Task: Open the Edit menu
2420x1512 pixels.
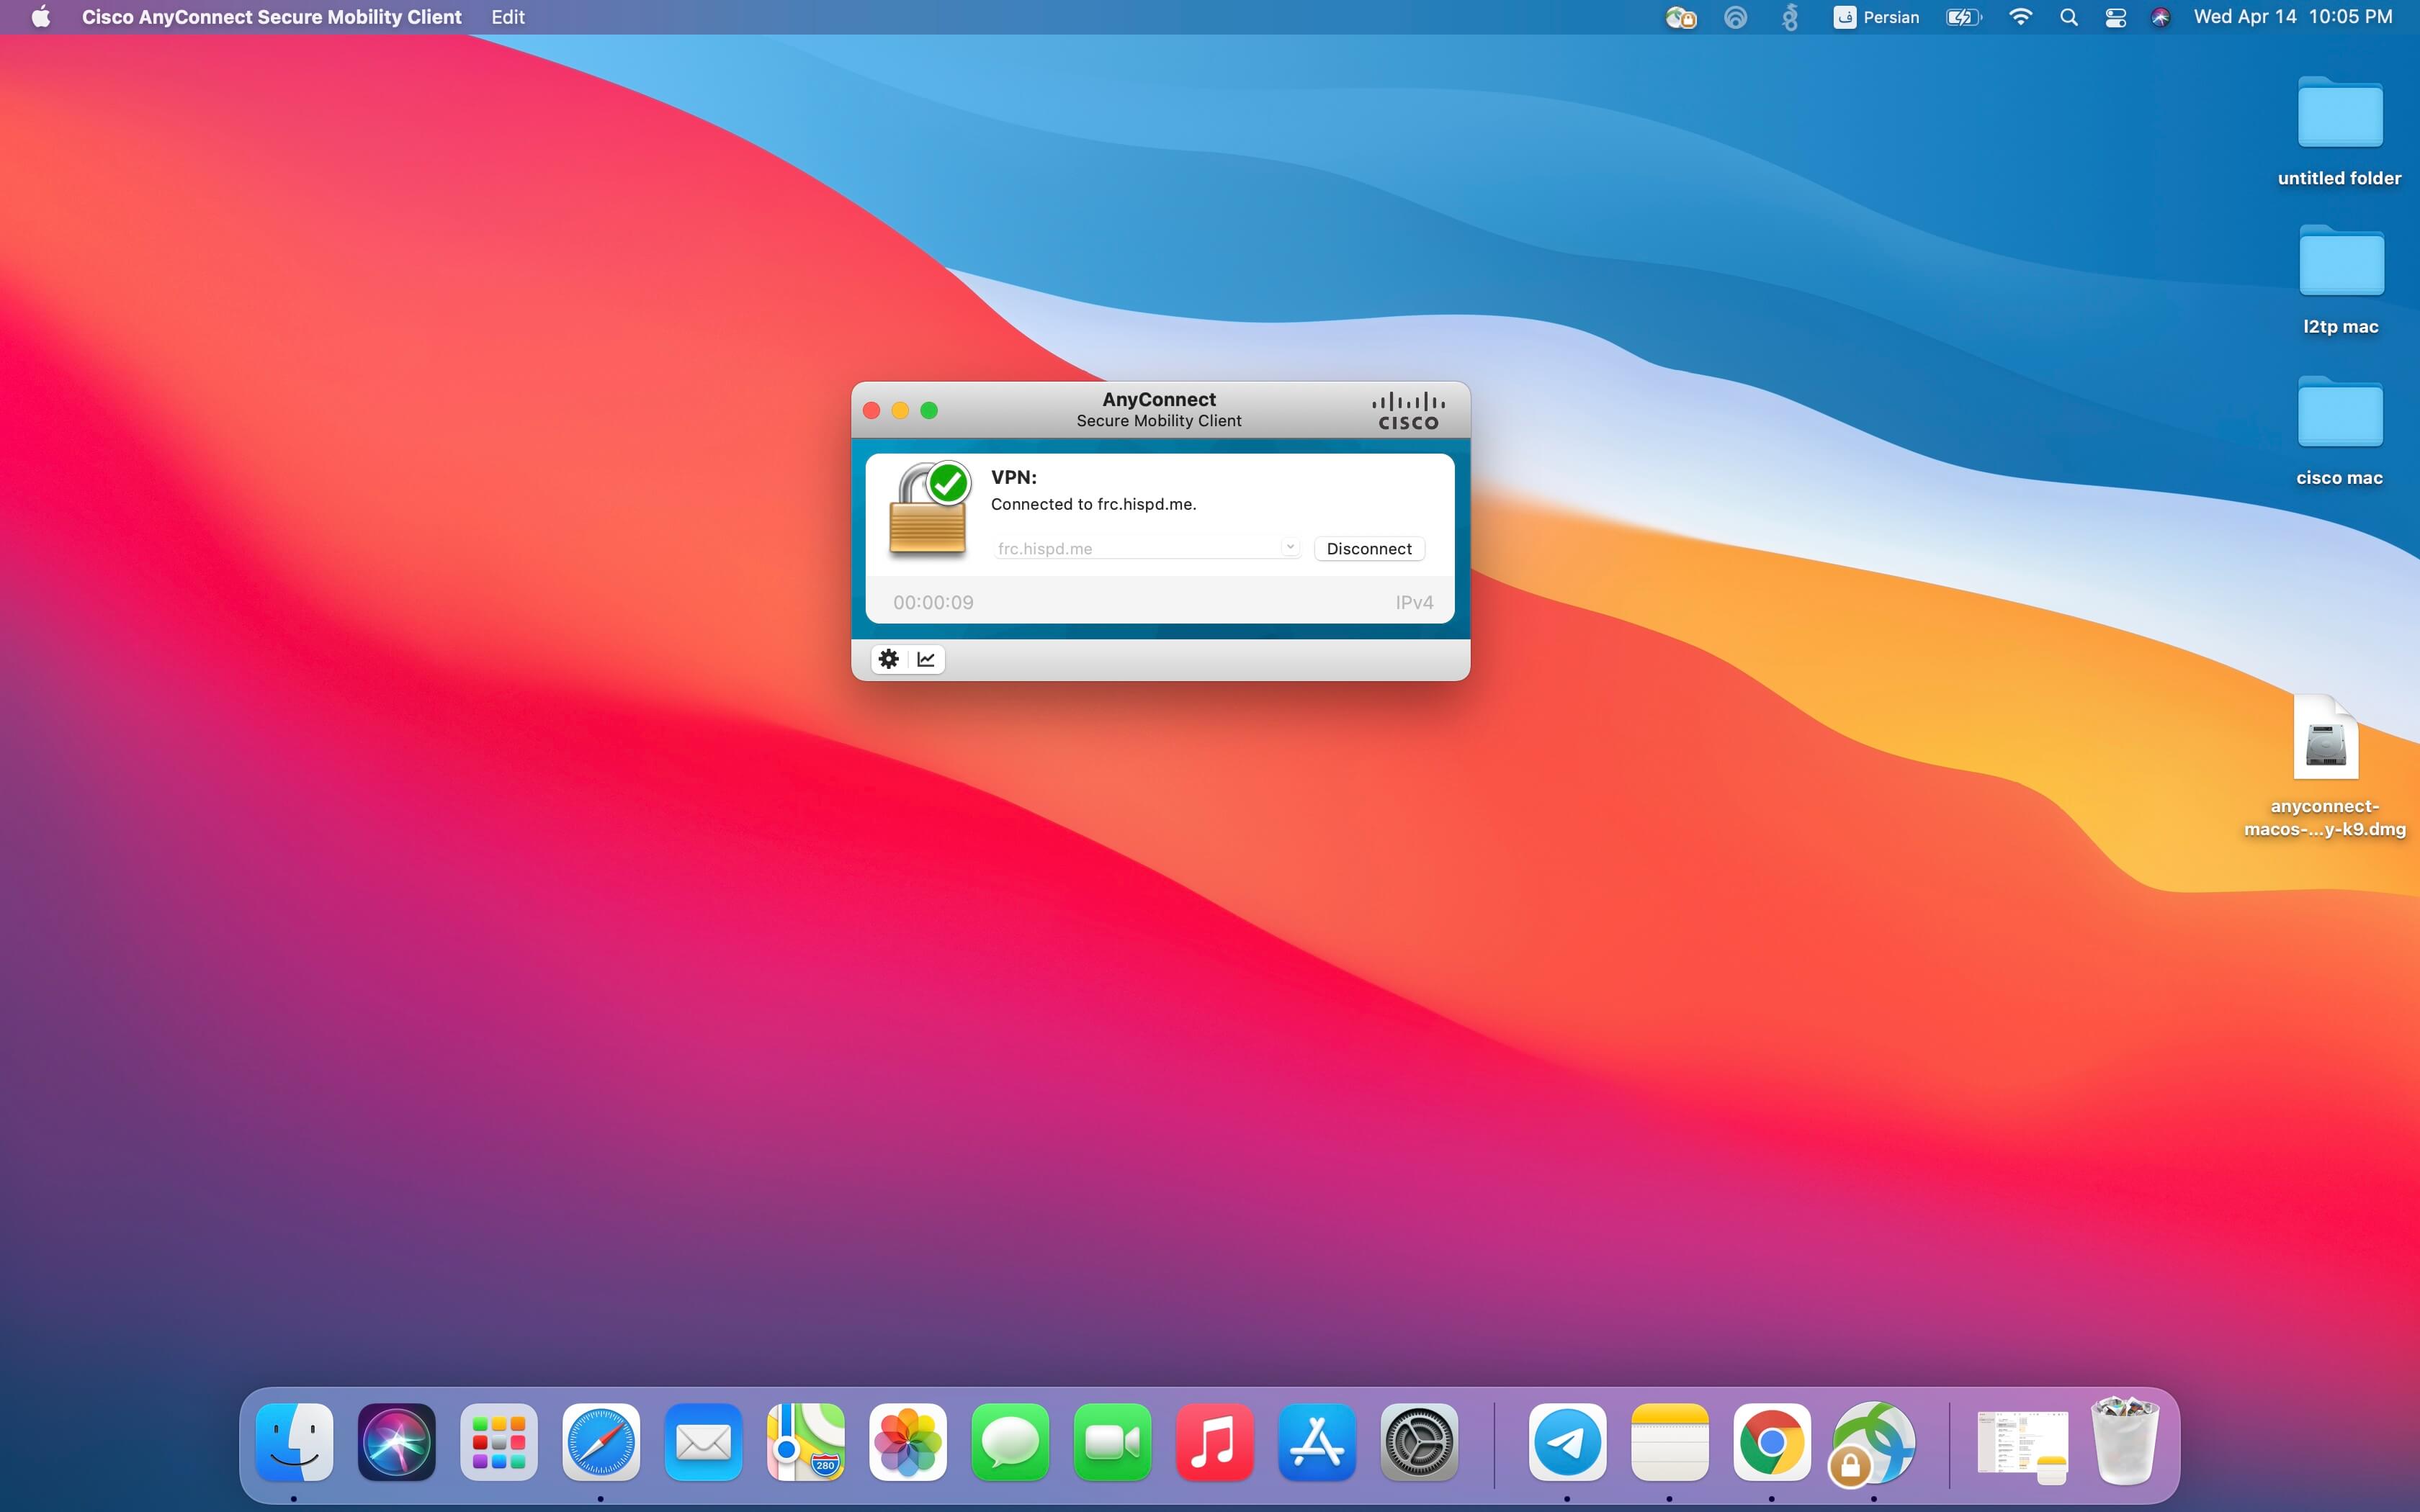Action: [508, 17]
